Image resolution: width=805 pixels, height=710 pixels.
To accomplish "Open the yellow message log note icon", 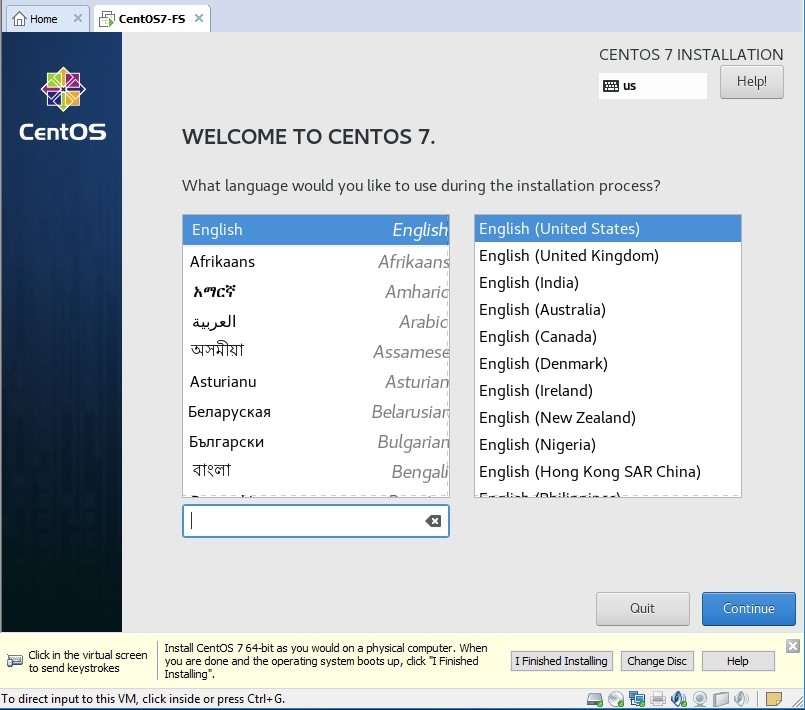I will point(773,699).
